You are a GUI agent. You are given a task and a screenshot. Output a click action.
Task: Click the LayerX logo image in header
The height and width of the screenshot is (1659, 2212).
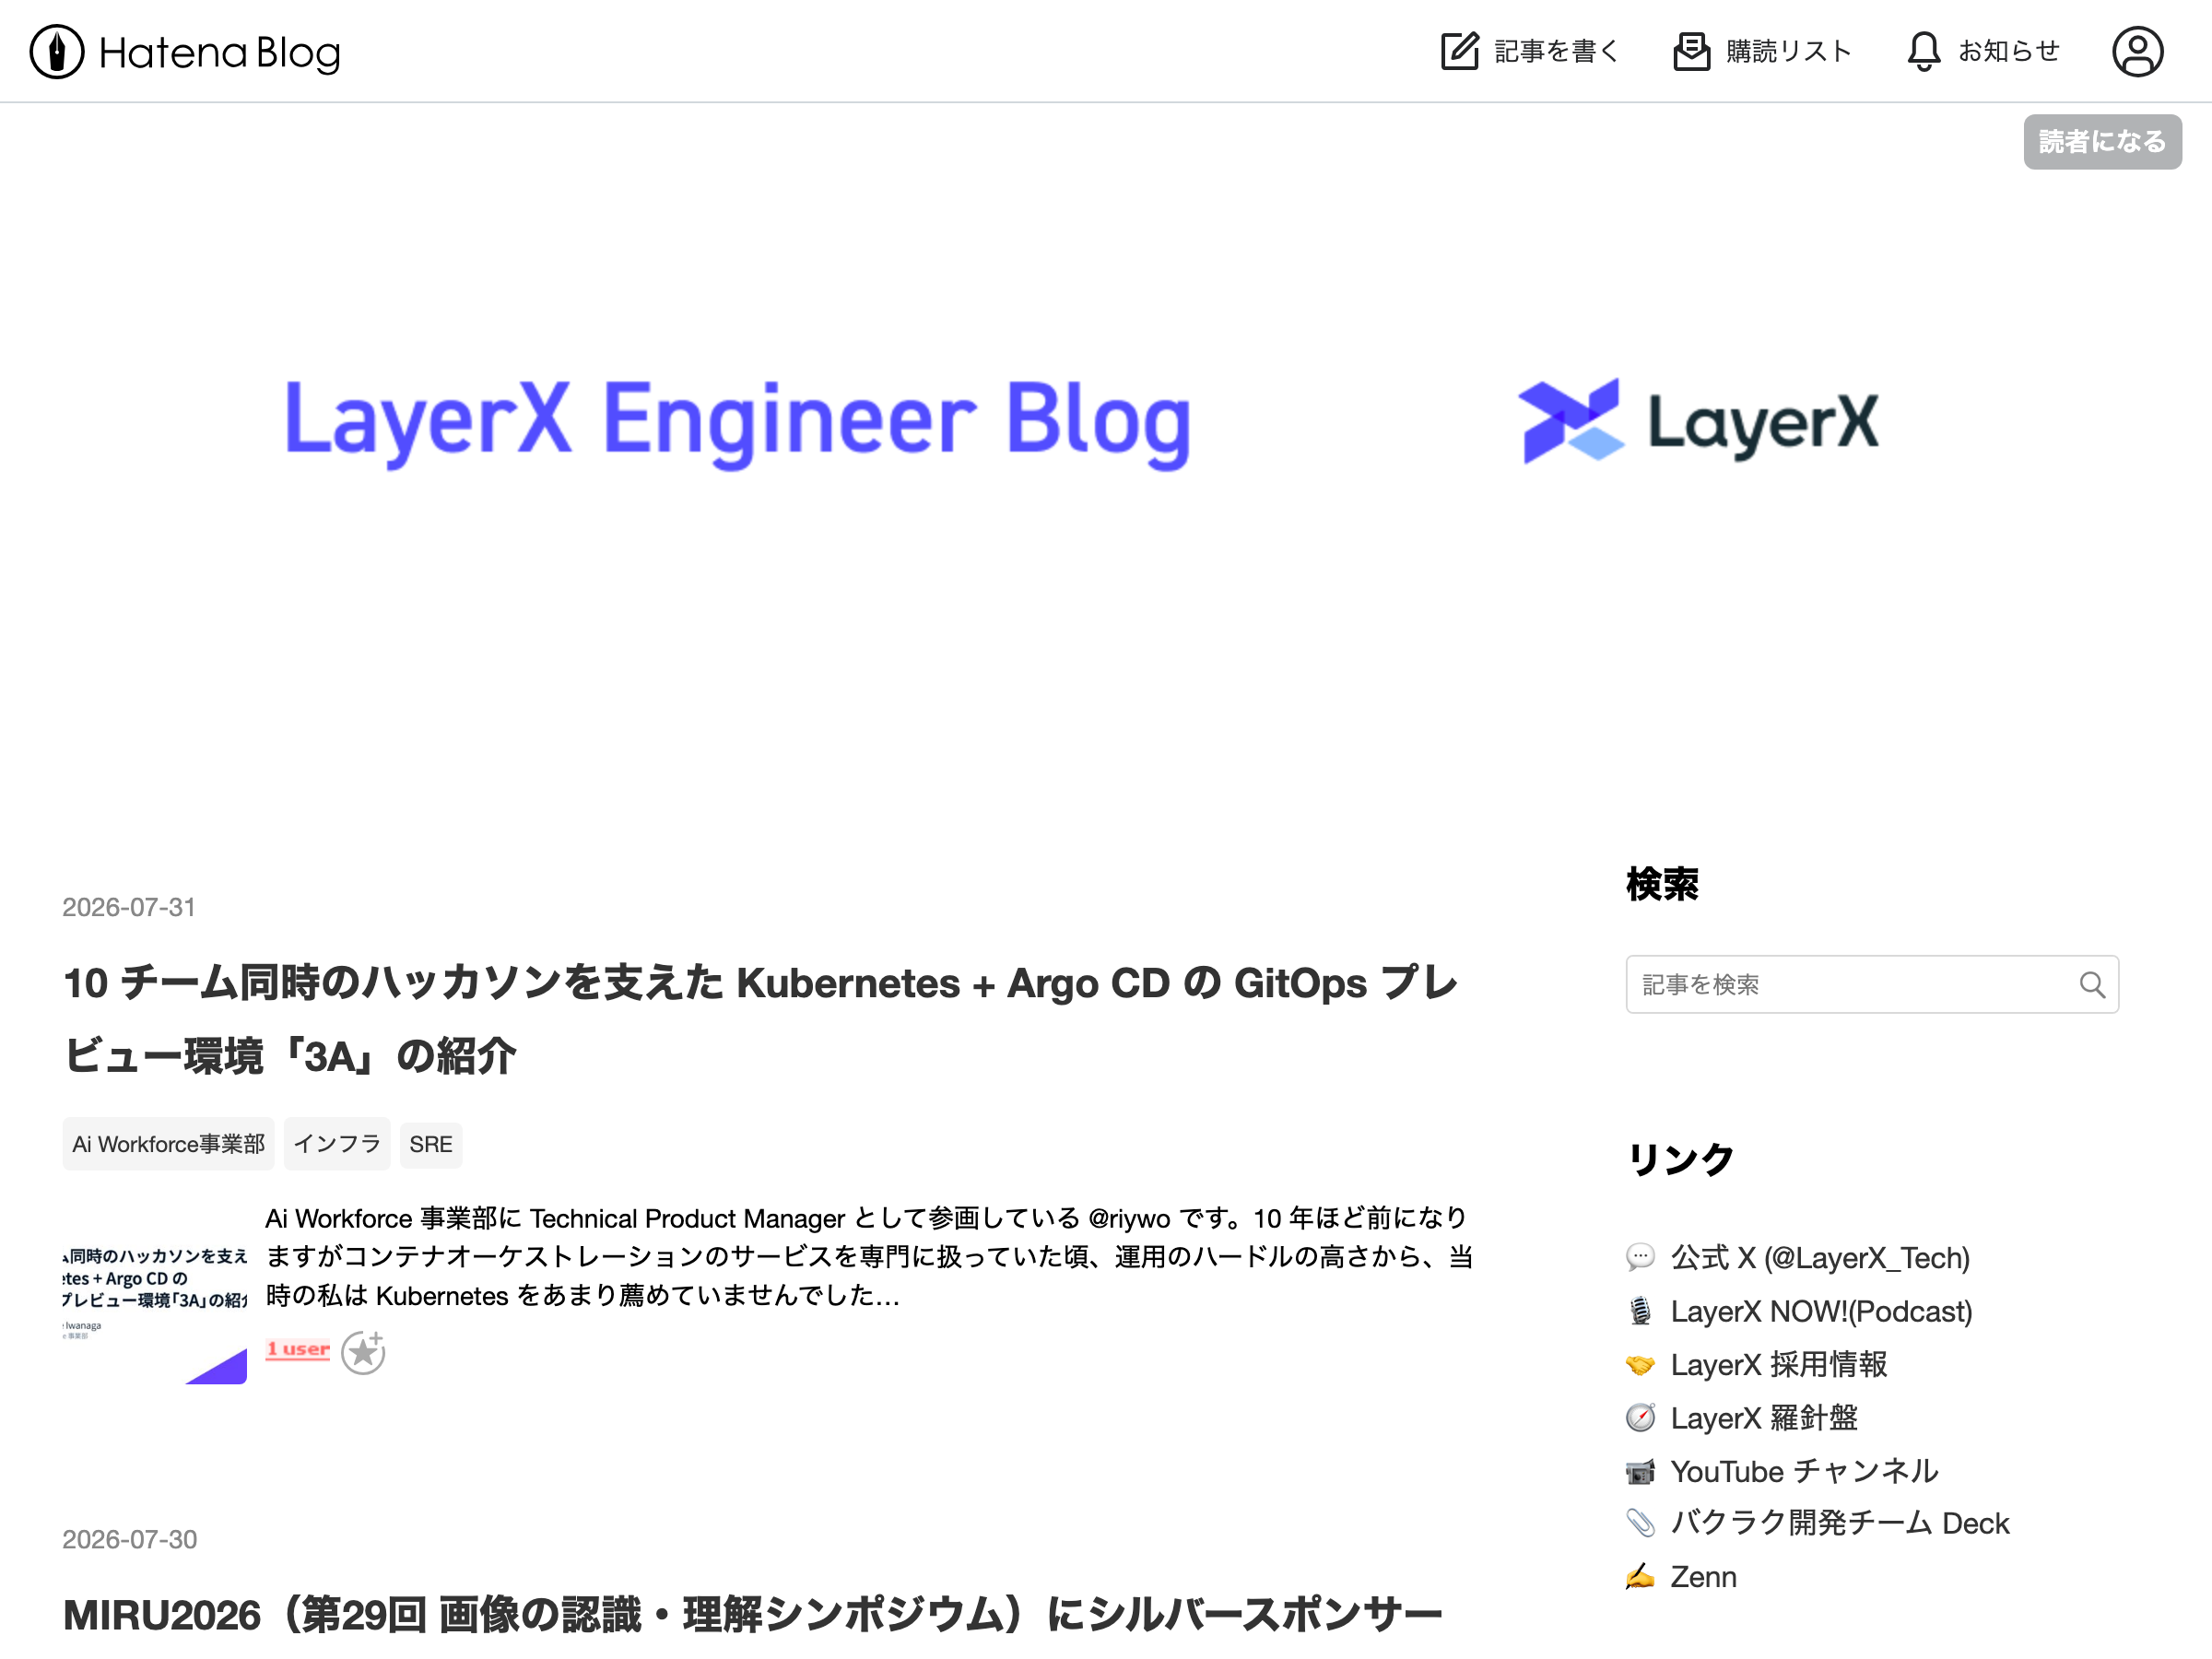click(1698, 421)
